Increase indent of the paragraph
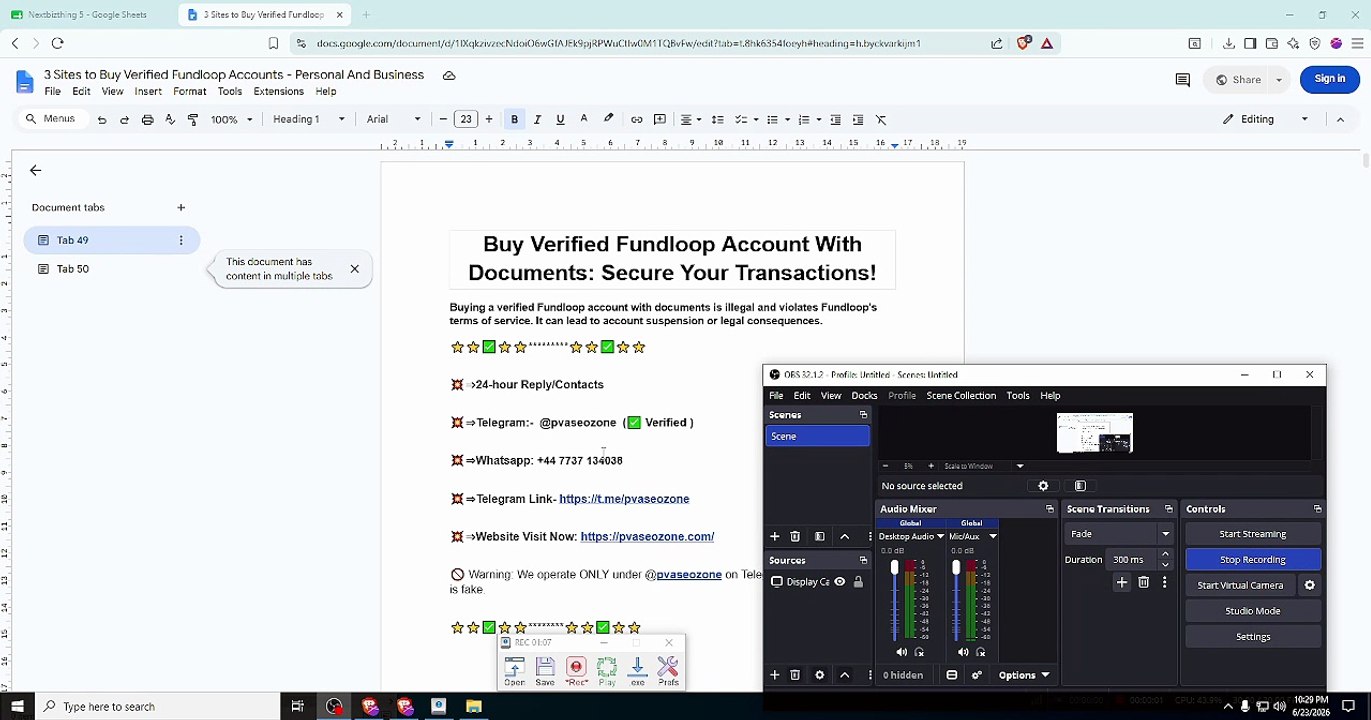1371x720 pixels. [x=858, y=120]
